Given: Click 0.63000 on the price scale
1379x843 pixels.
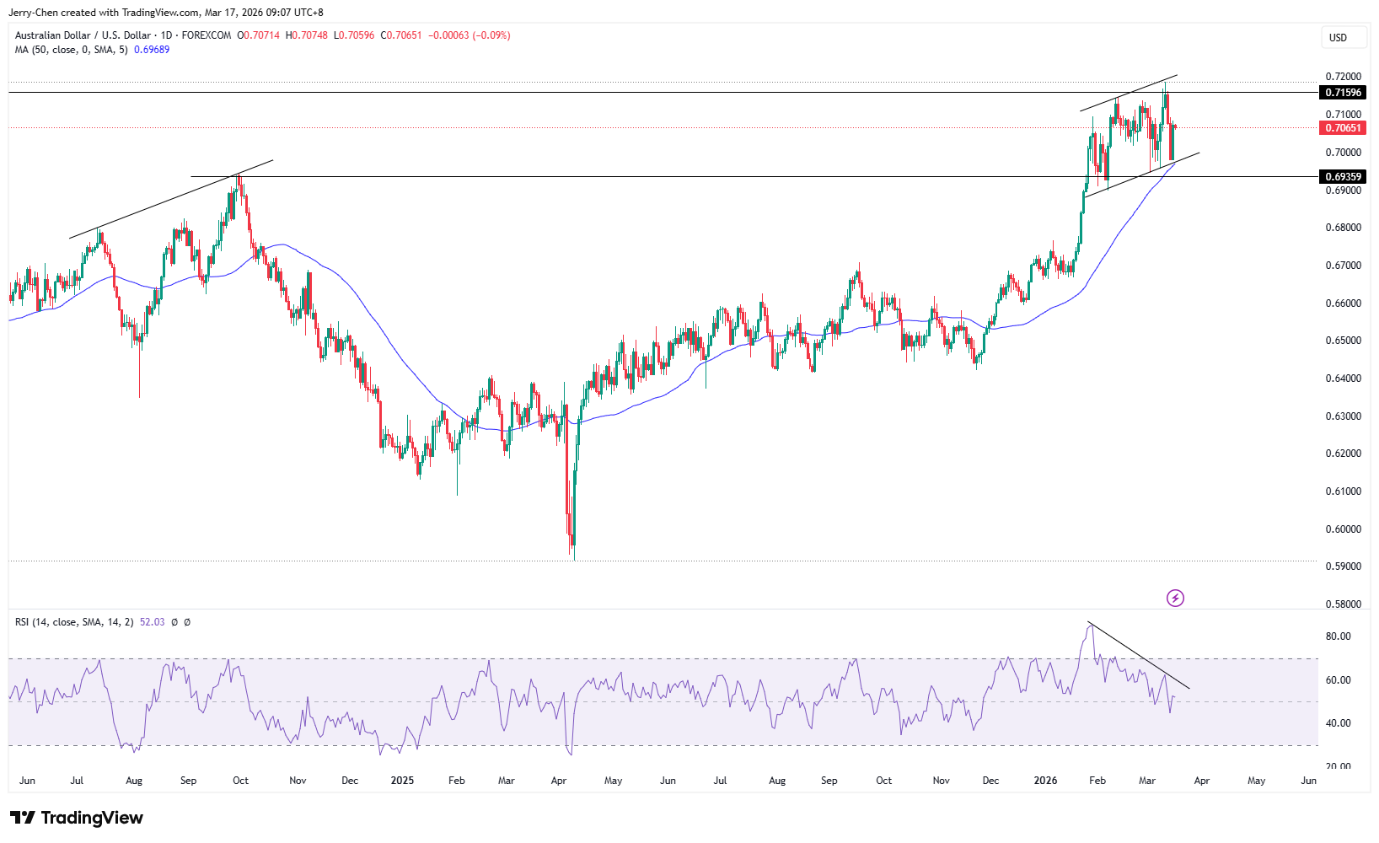Looking at the screenshot, I should [1342, 416].
